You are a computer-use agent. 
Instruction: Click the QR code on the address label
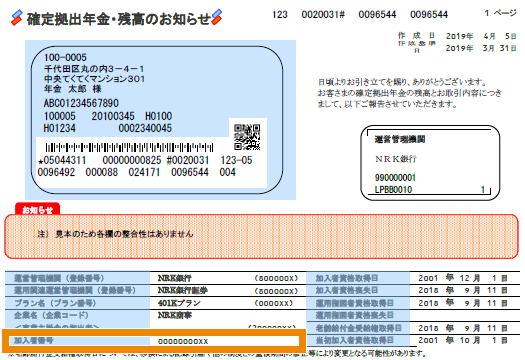pyautogui.click(x=247, y=137)
